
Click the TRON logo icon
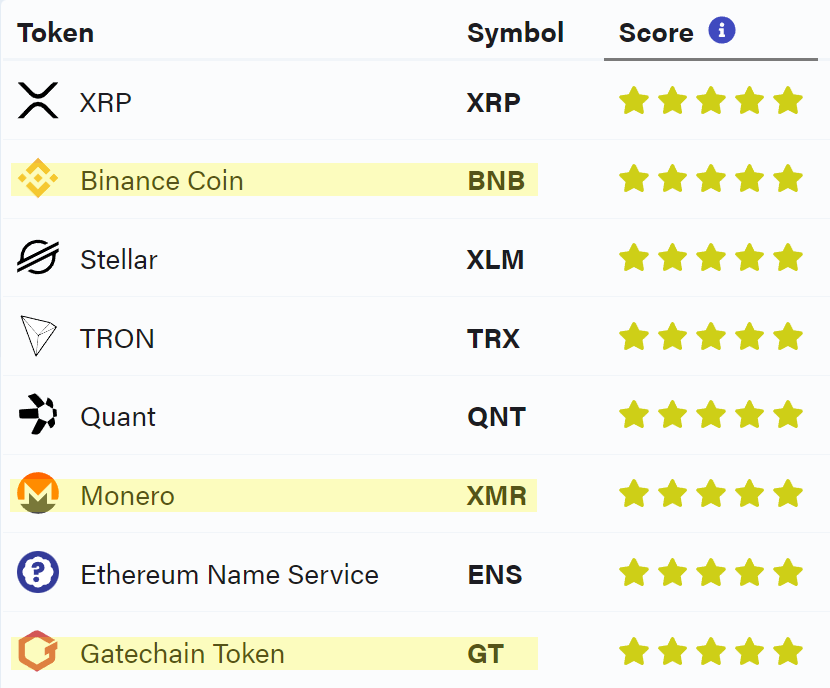(x=38, y=336)
